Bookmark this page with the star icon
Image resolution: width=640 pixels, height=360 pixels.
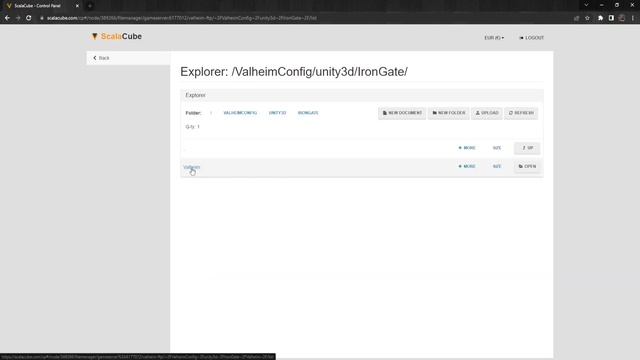coord(587,18)
